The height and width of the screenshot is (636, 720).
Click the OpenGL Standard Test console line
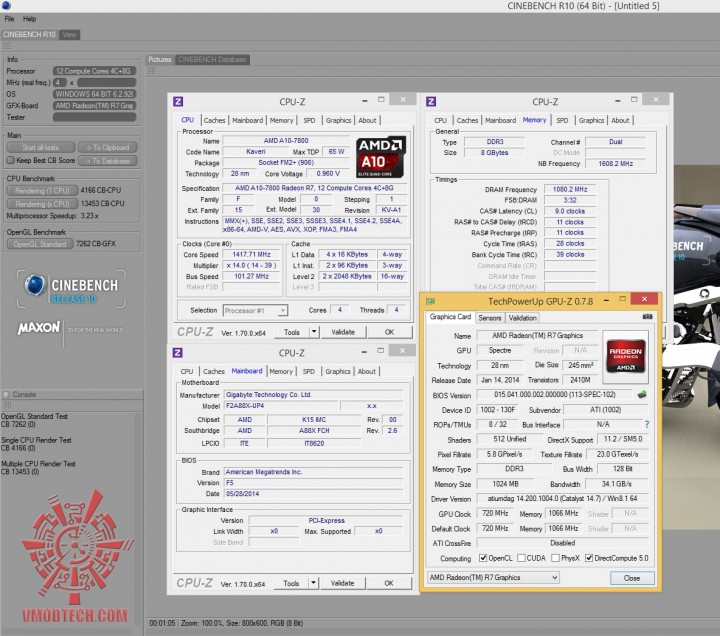click(x=34, y=416)
